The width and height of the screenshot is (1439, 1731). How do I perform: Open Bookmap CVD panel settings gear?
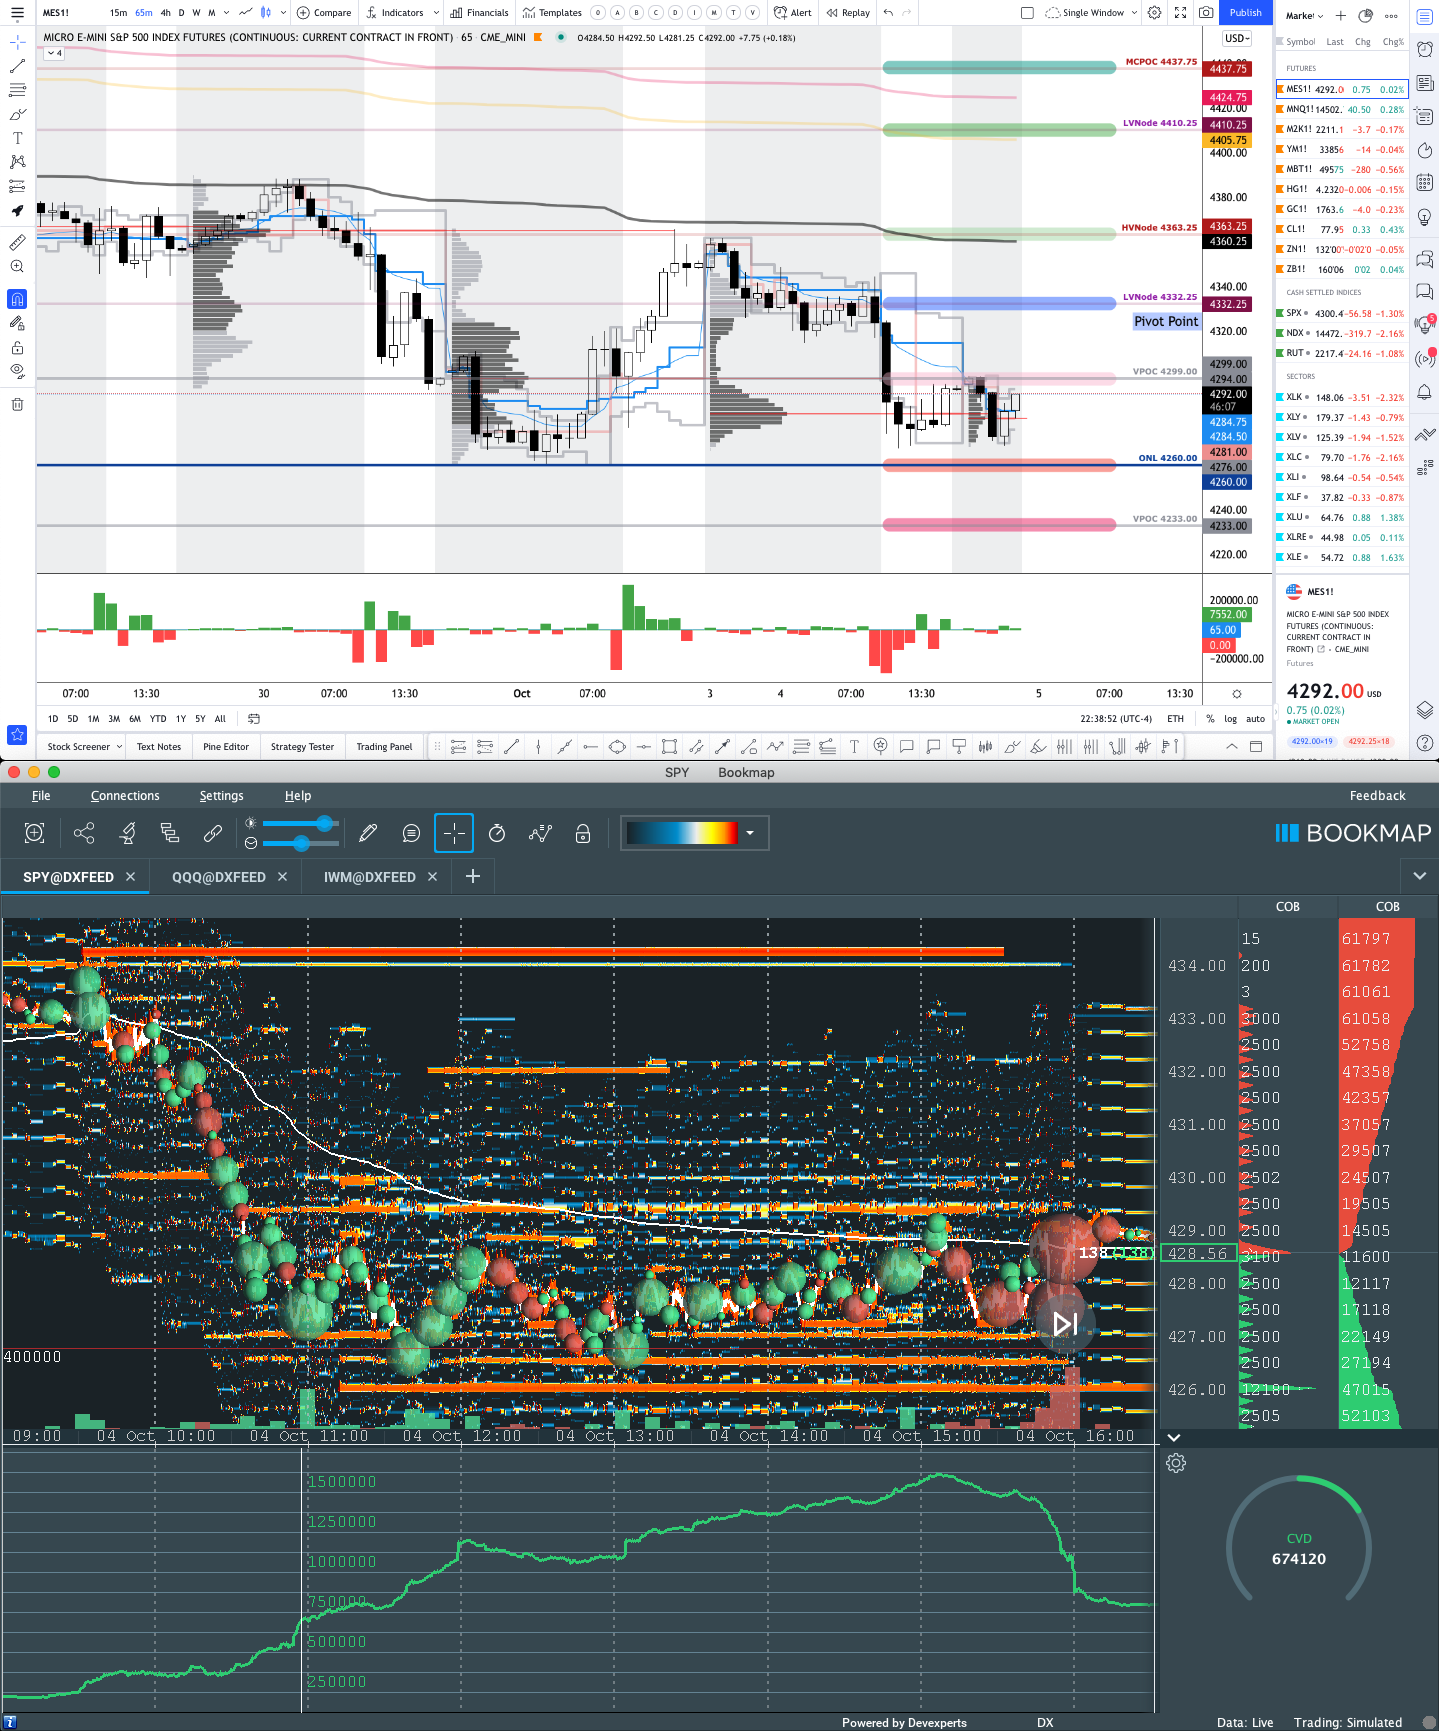1176,1463
